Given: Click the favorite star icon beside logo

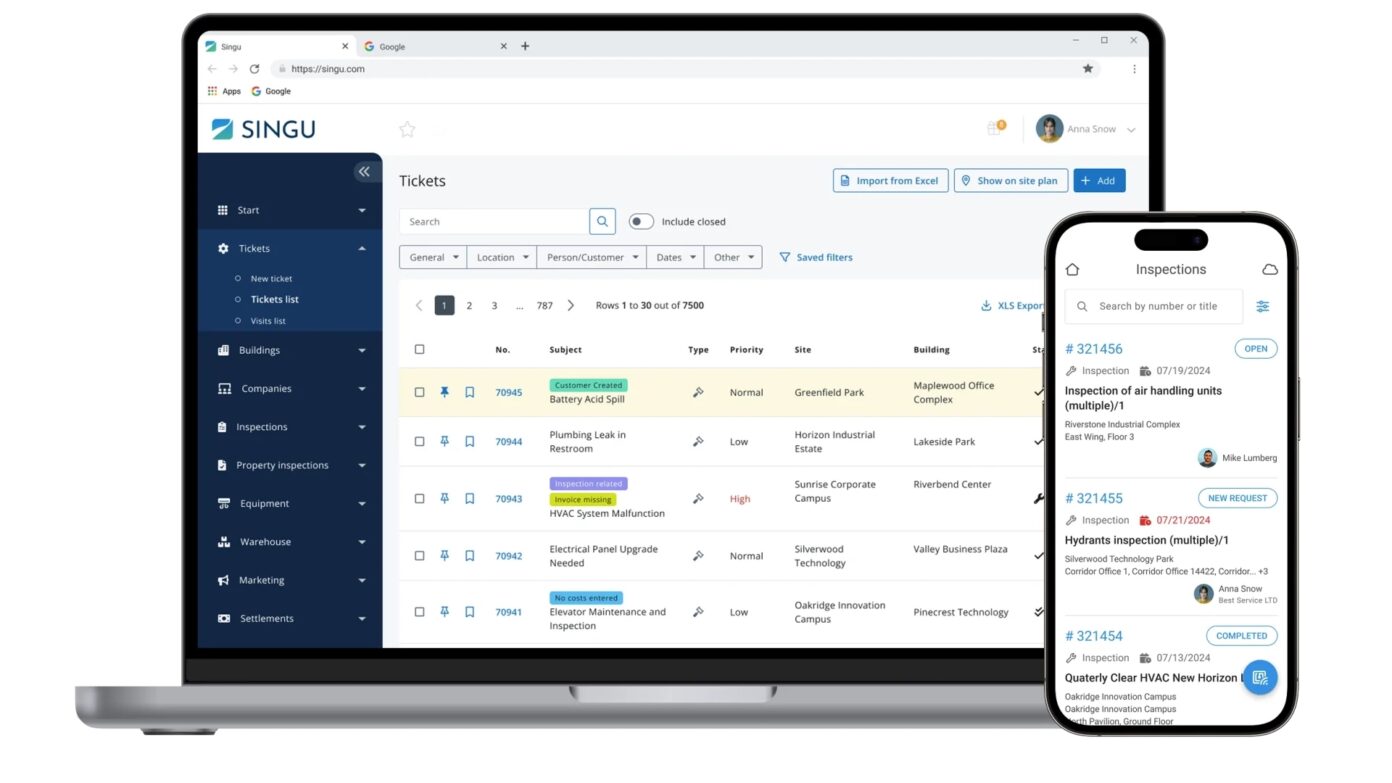Looking at the screenshot, I should tap(407, 129).
